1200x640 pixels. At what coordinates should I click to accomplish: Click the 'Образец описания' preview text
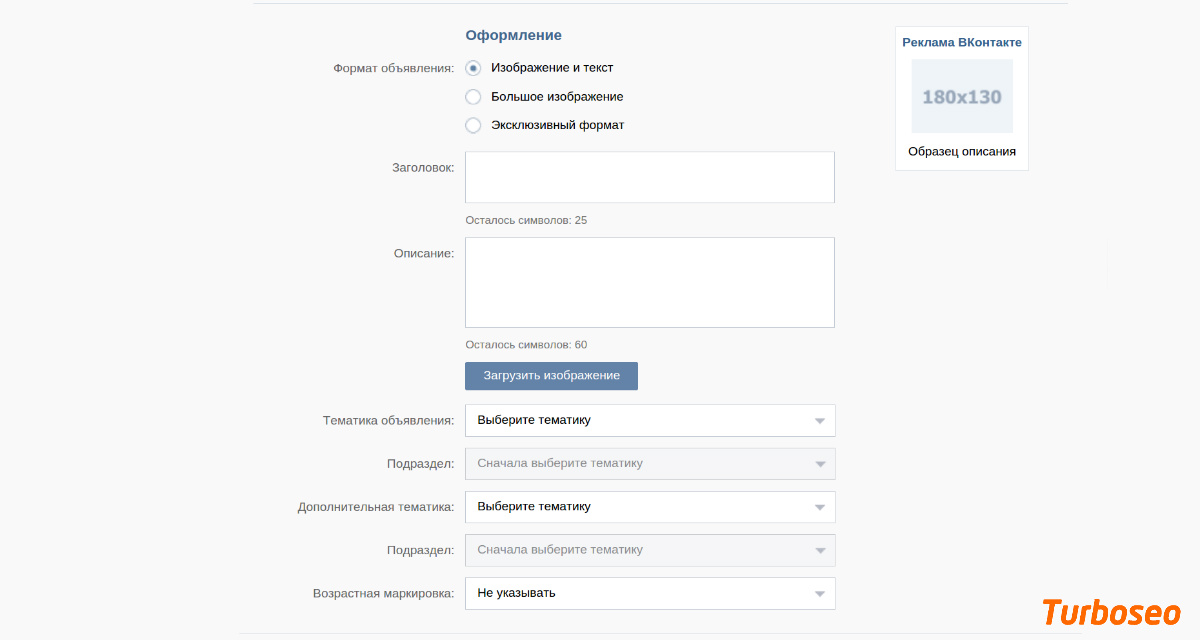coord(962,152)
